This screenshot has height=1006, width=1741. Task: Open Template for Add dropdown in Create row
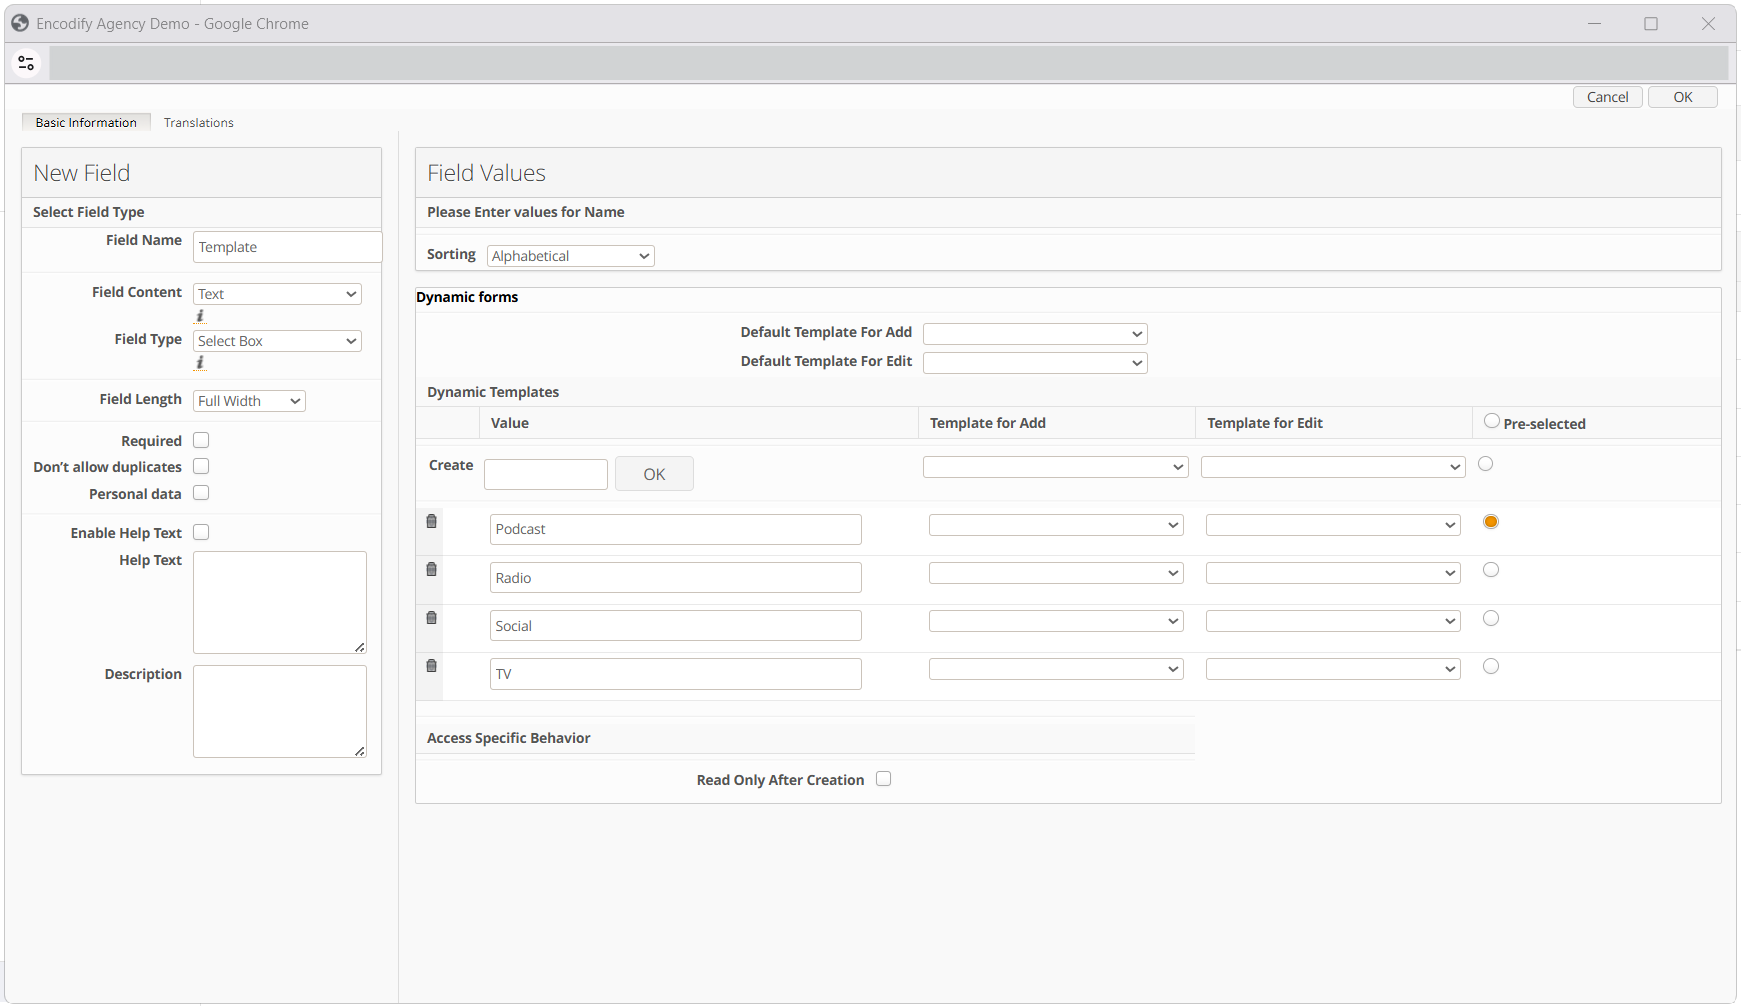(x=1056, y=467)
